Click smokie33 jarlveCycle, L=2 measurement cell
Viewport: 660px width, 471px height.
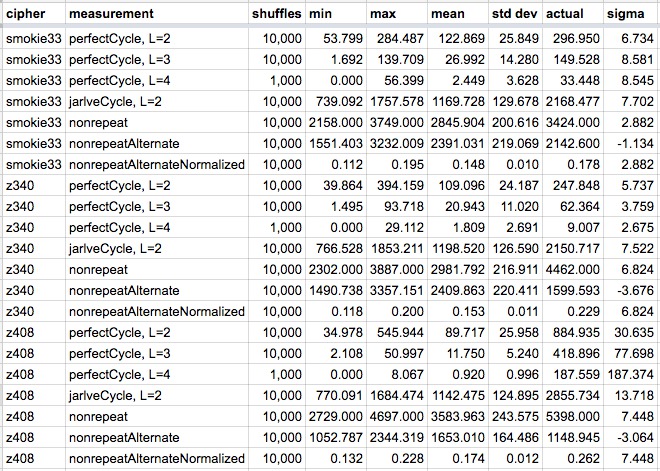pyautogui.click(x=157, y=101)
